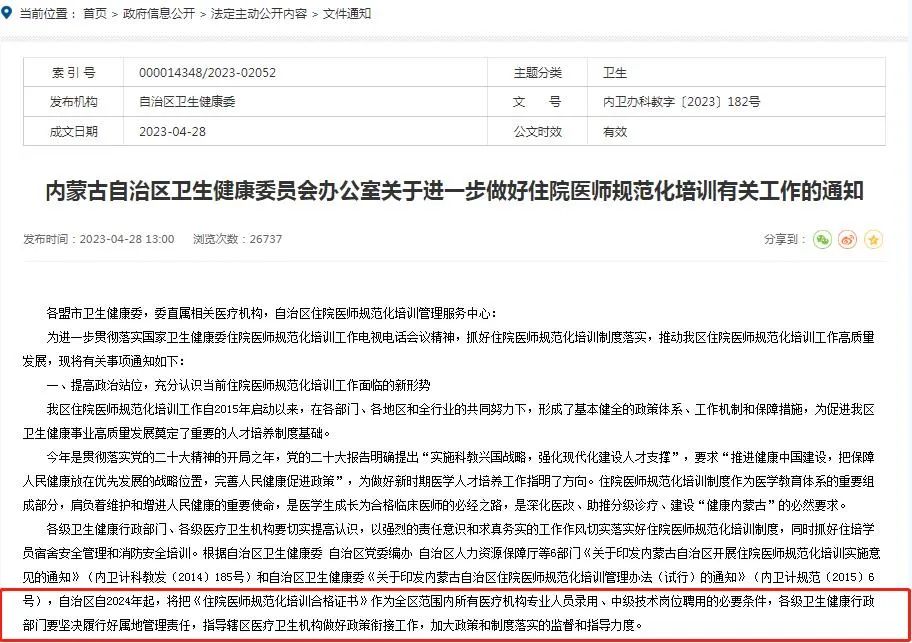Screen dimensions: 912x643
Task: Click 发布时间 2023-04-28 13:00 text
Action: pyautogui.click(x=98, y=239)
